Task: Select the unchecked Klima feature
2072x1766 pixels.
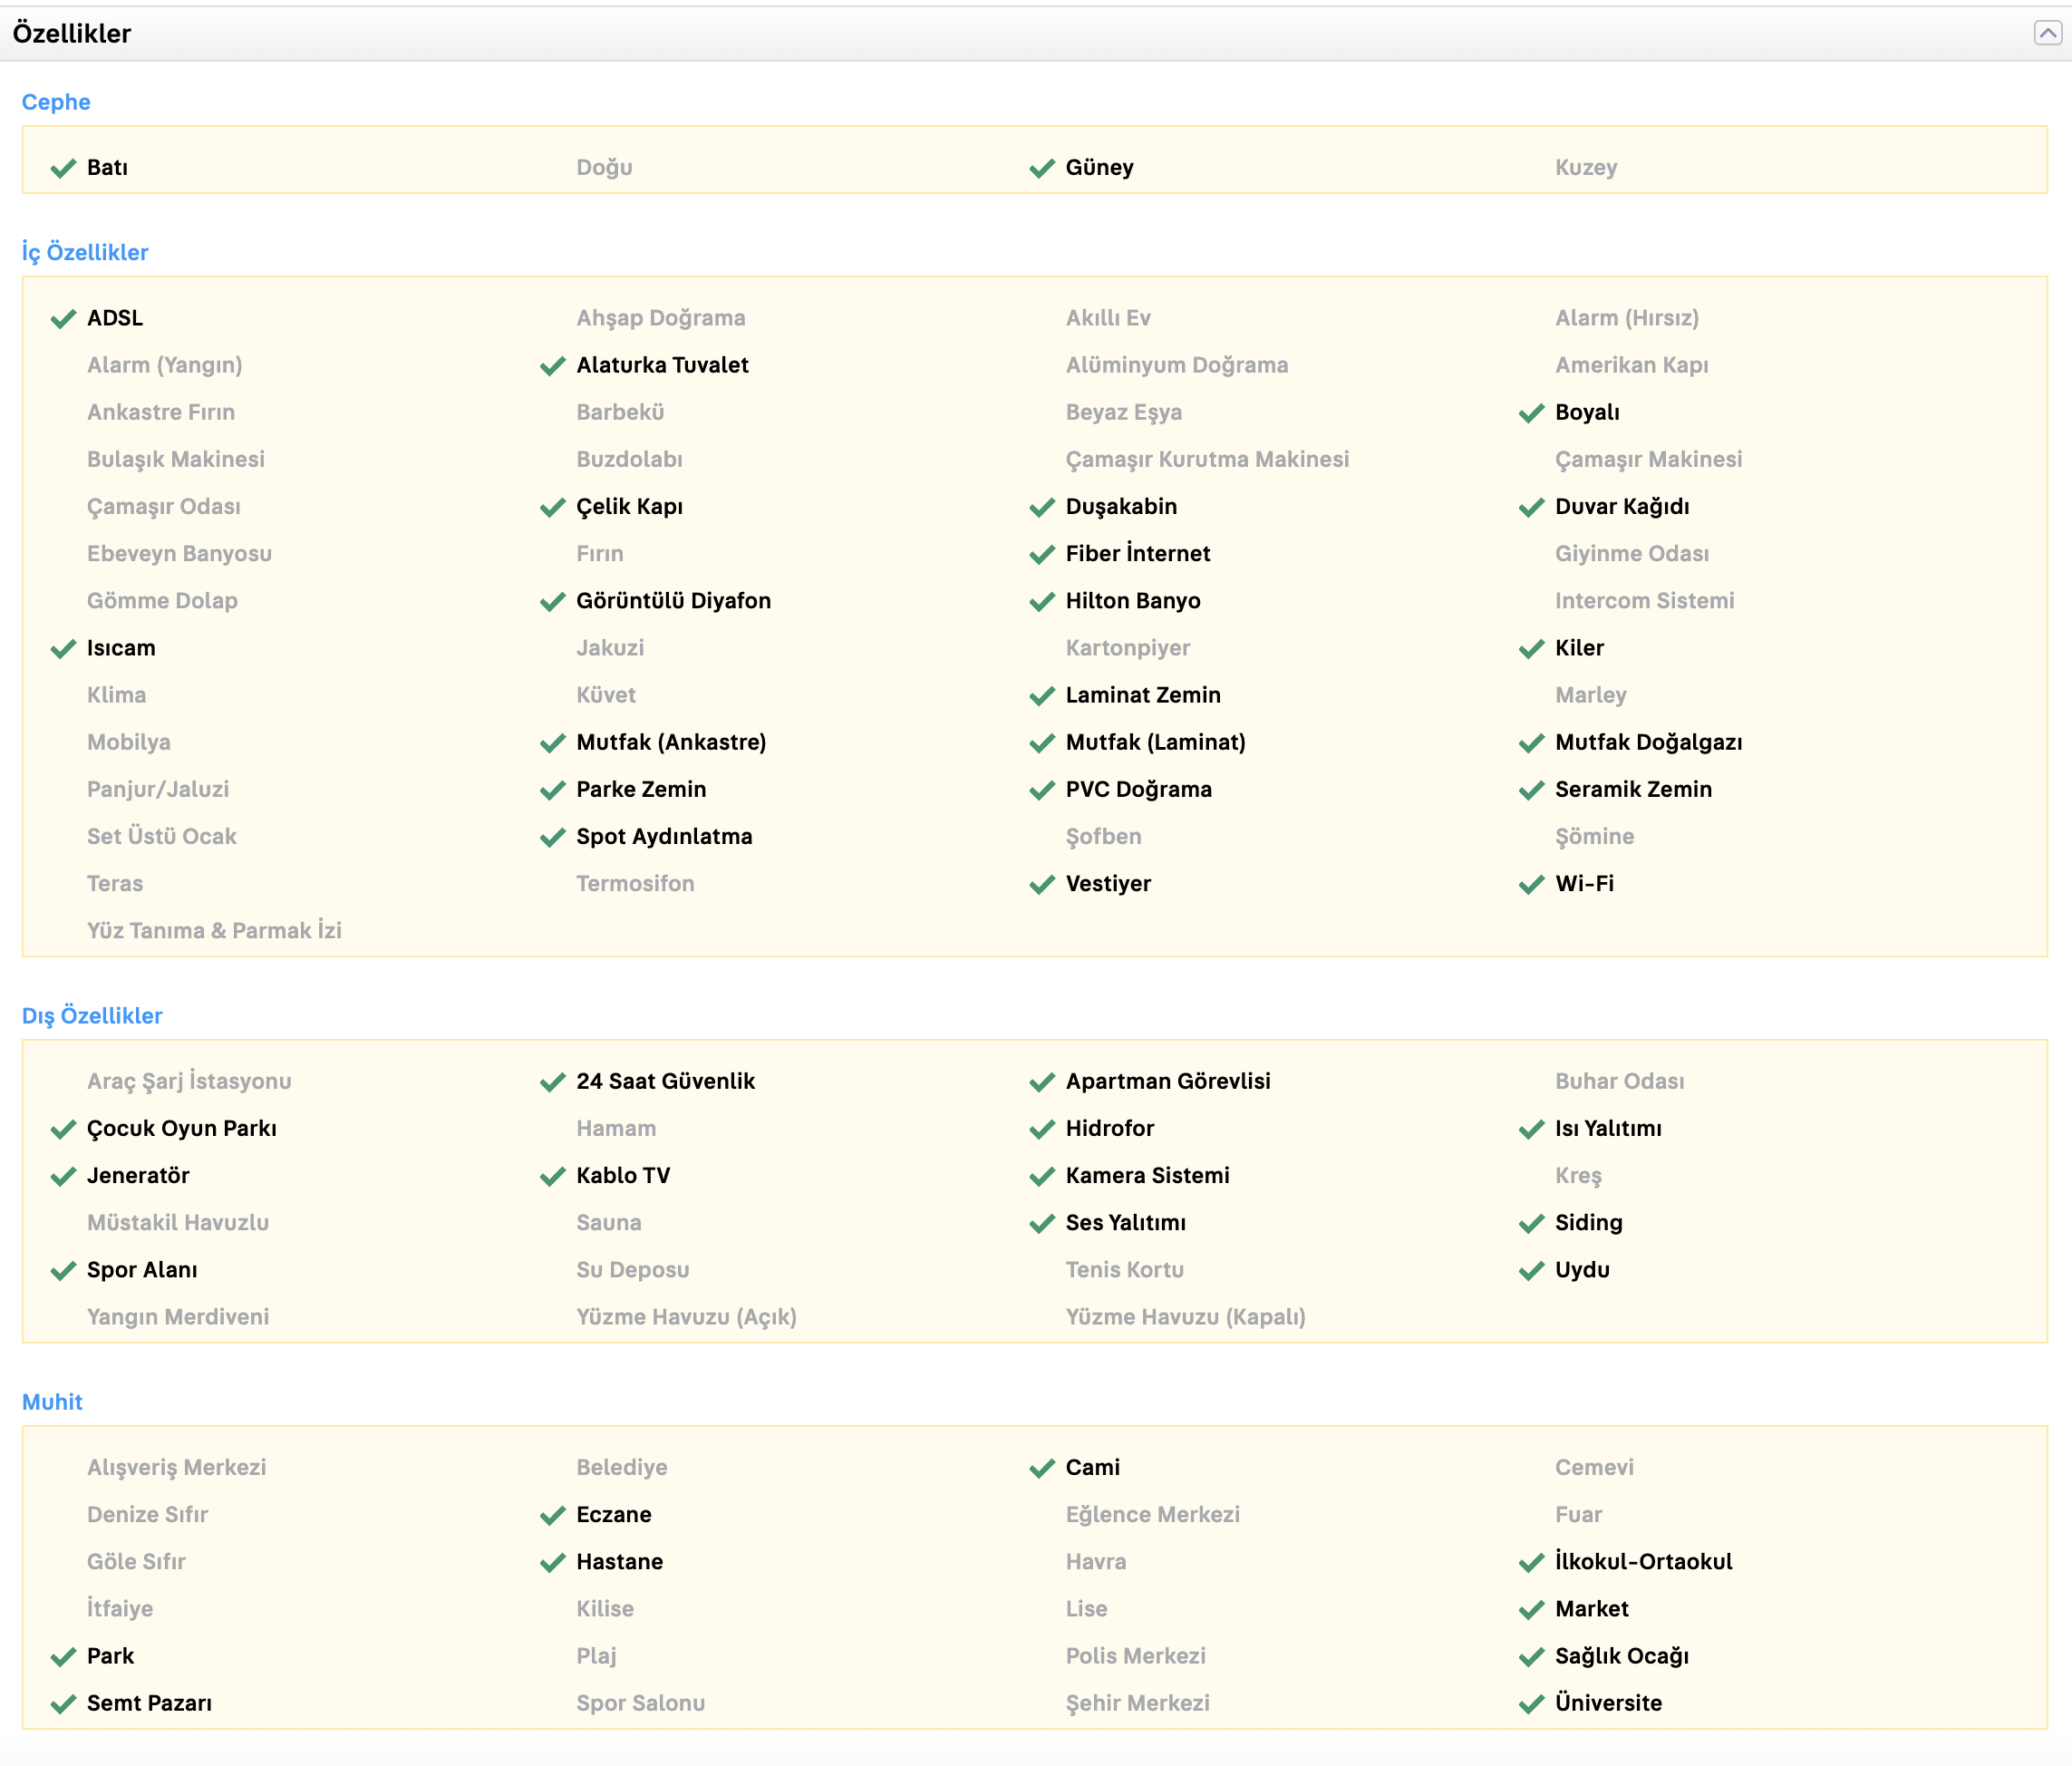Action: tap(116, 695)
